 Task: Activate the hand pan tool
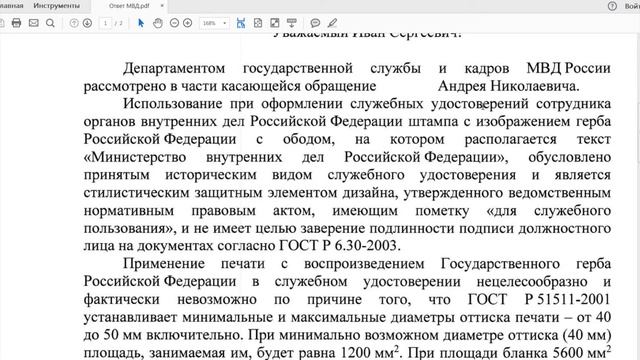pyautogui.click(x=158, y=23)
